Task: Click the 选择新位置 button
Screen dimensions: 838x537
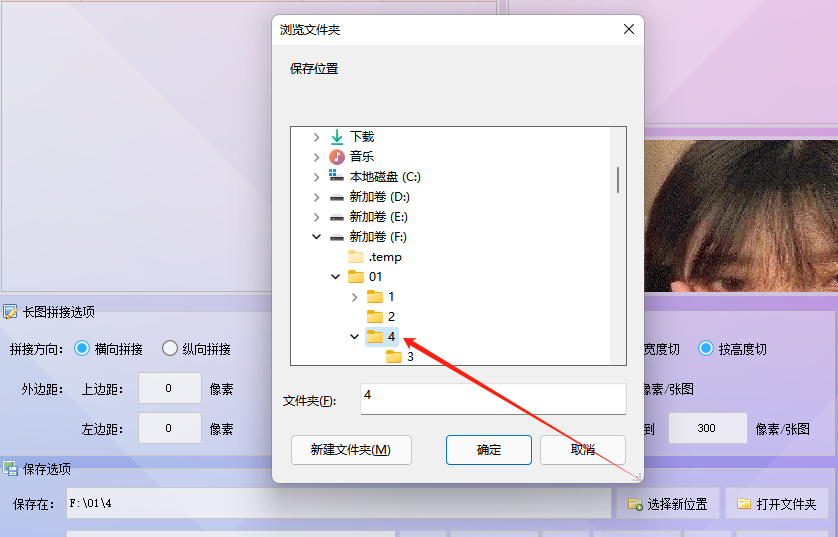Action: 668,503
